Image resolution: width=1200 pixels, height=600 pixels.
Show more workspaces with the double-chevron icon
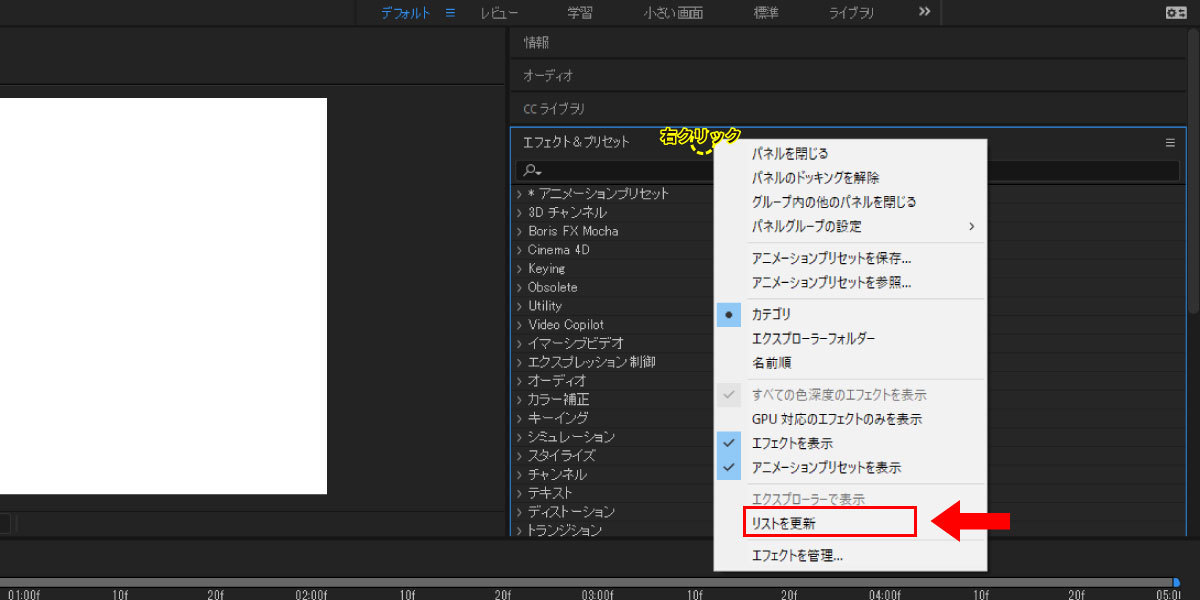(925, 12)
